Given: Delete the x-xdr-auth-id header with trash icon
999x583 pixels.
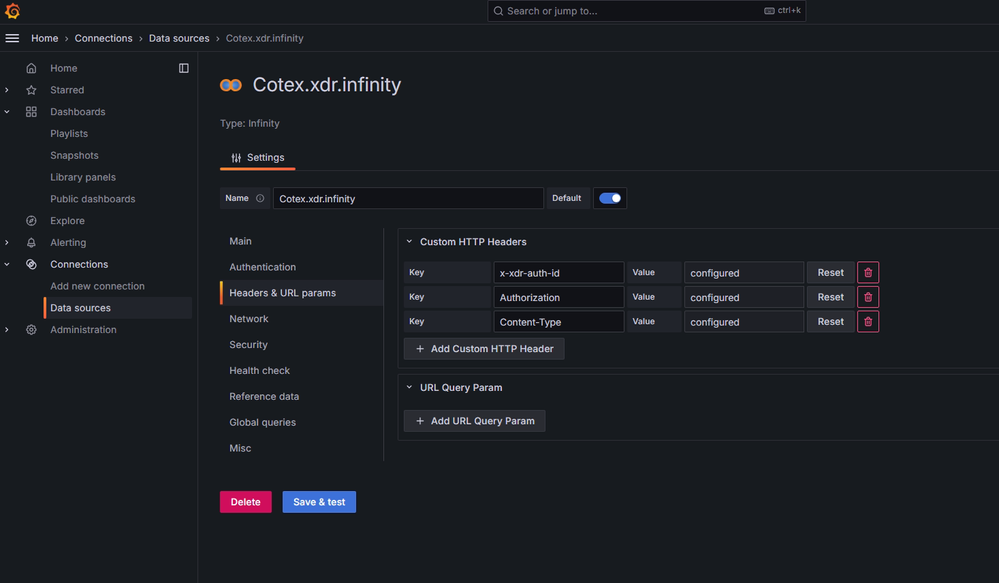Looking at the screenshot, I should pos(868,272).
